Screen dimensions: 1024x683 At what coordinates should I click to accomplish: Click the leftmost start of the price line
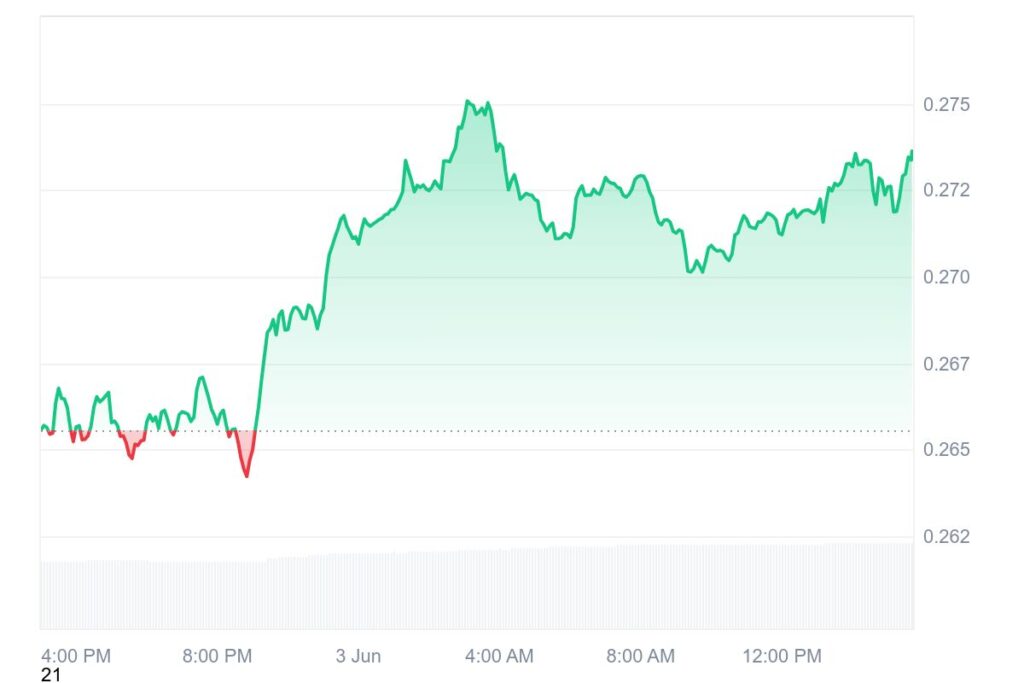click(42, 428)
